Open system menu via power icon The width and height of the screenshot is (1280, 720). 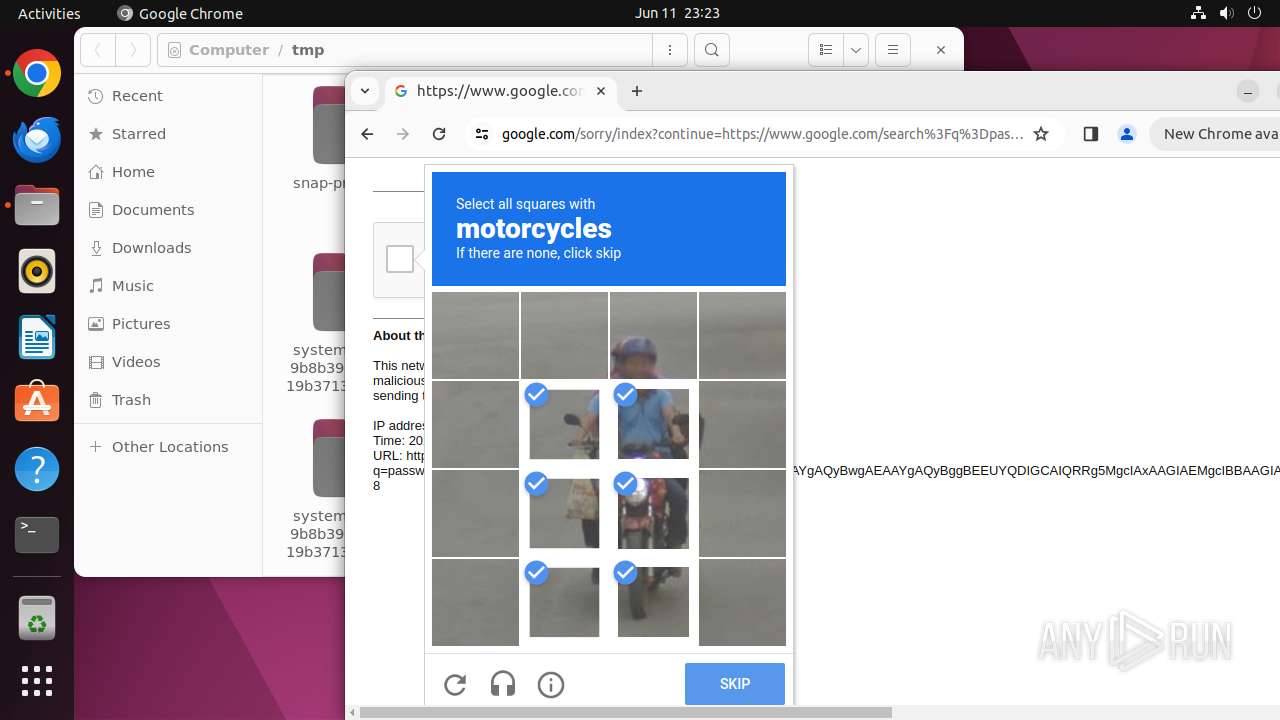pos(1255,13)
